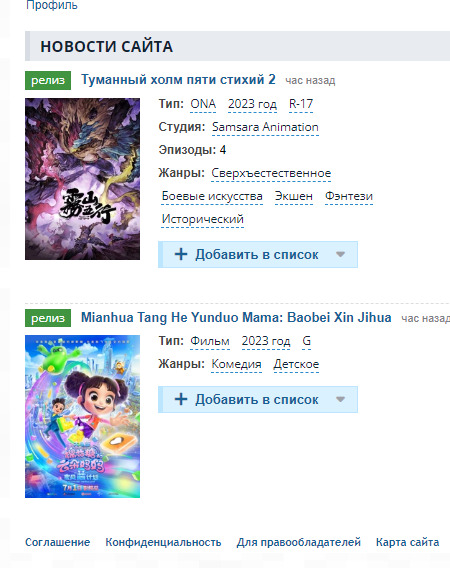The height and width of the screenshot is (568, 450).
Task: Choose the Фэнтези genre tag
Action: [349, 196]
